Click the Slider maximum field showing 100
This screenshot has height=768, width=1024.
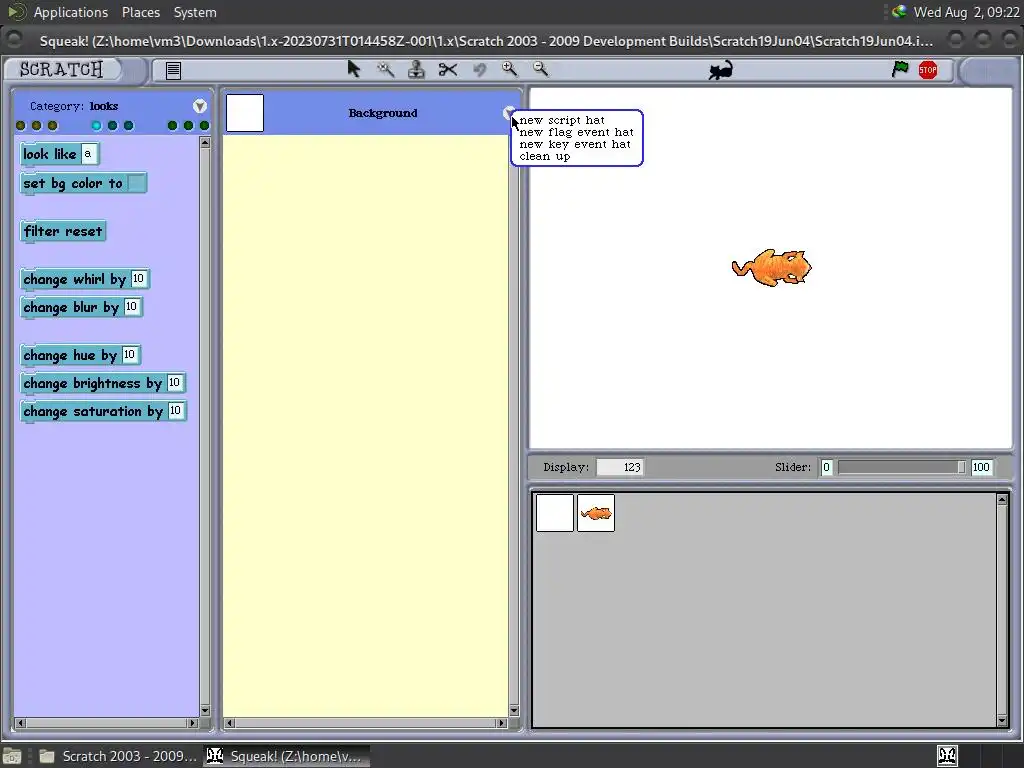(x=981, y=467)
